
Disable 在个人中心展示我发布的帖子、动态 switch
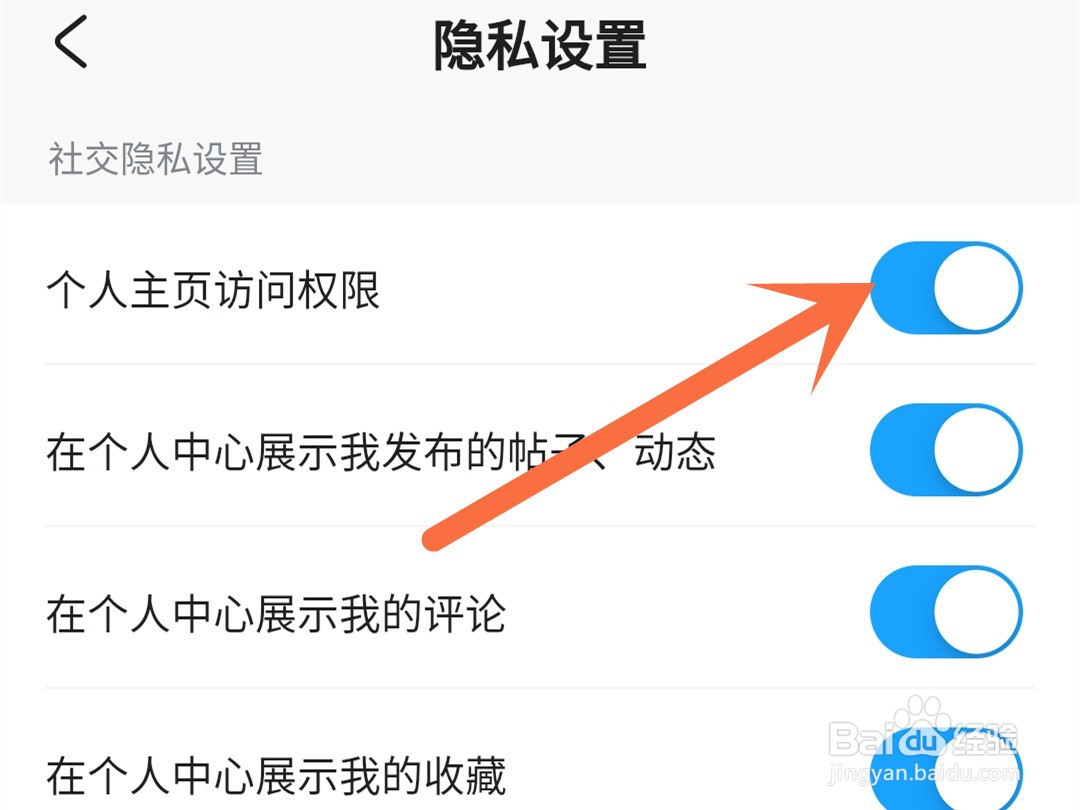(x=946, y=450)
